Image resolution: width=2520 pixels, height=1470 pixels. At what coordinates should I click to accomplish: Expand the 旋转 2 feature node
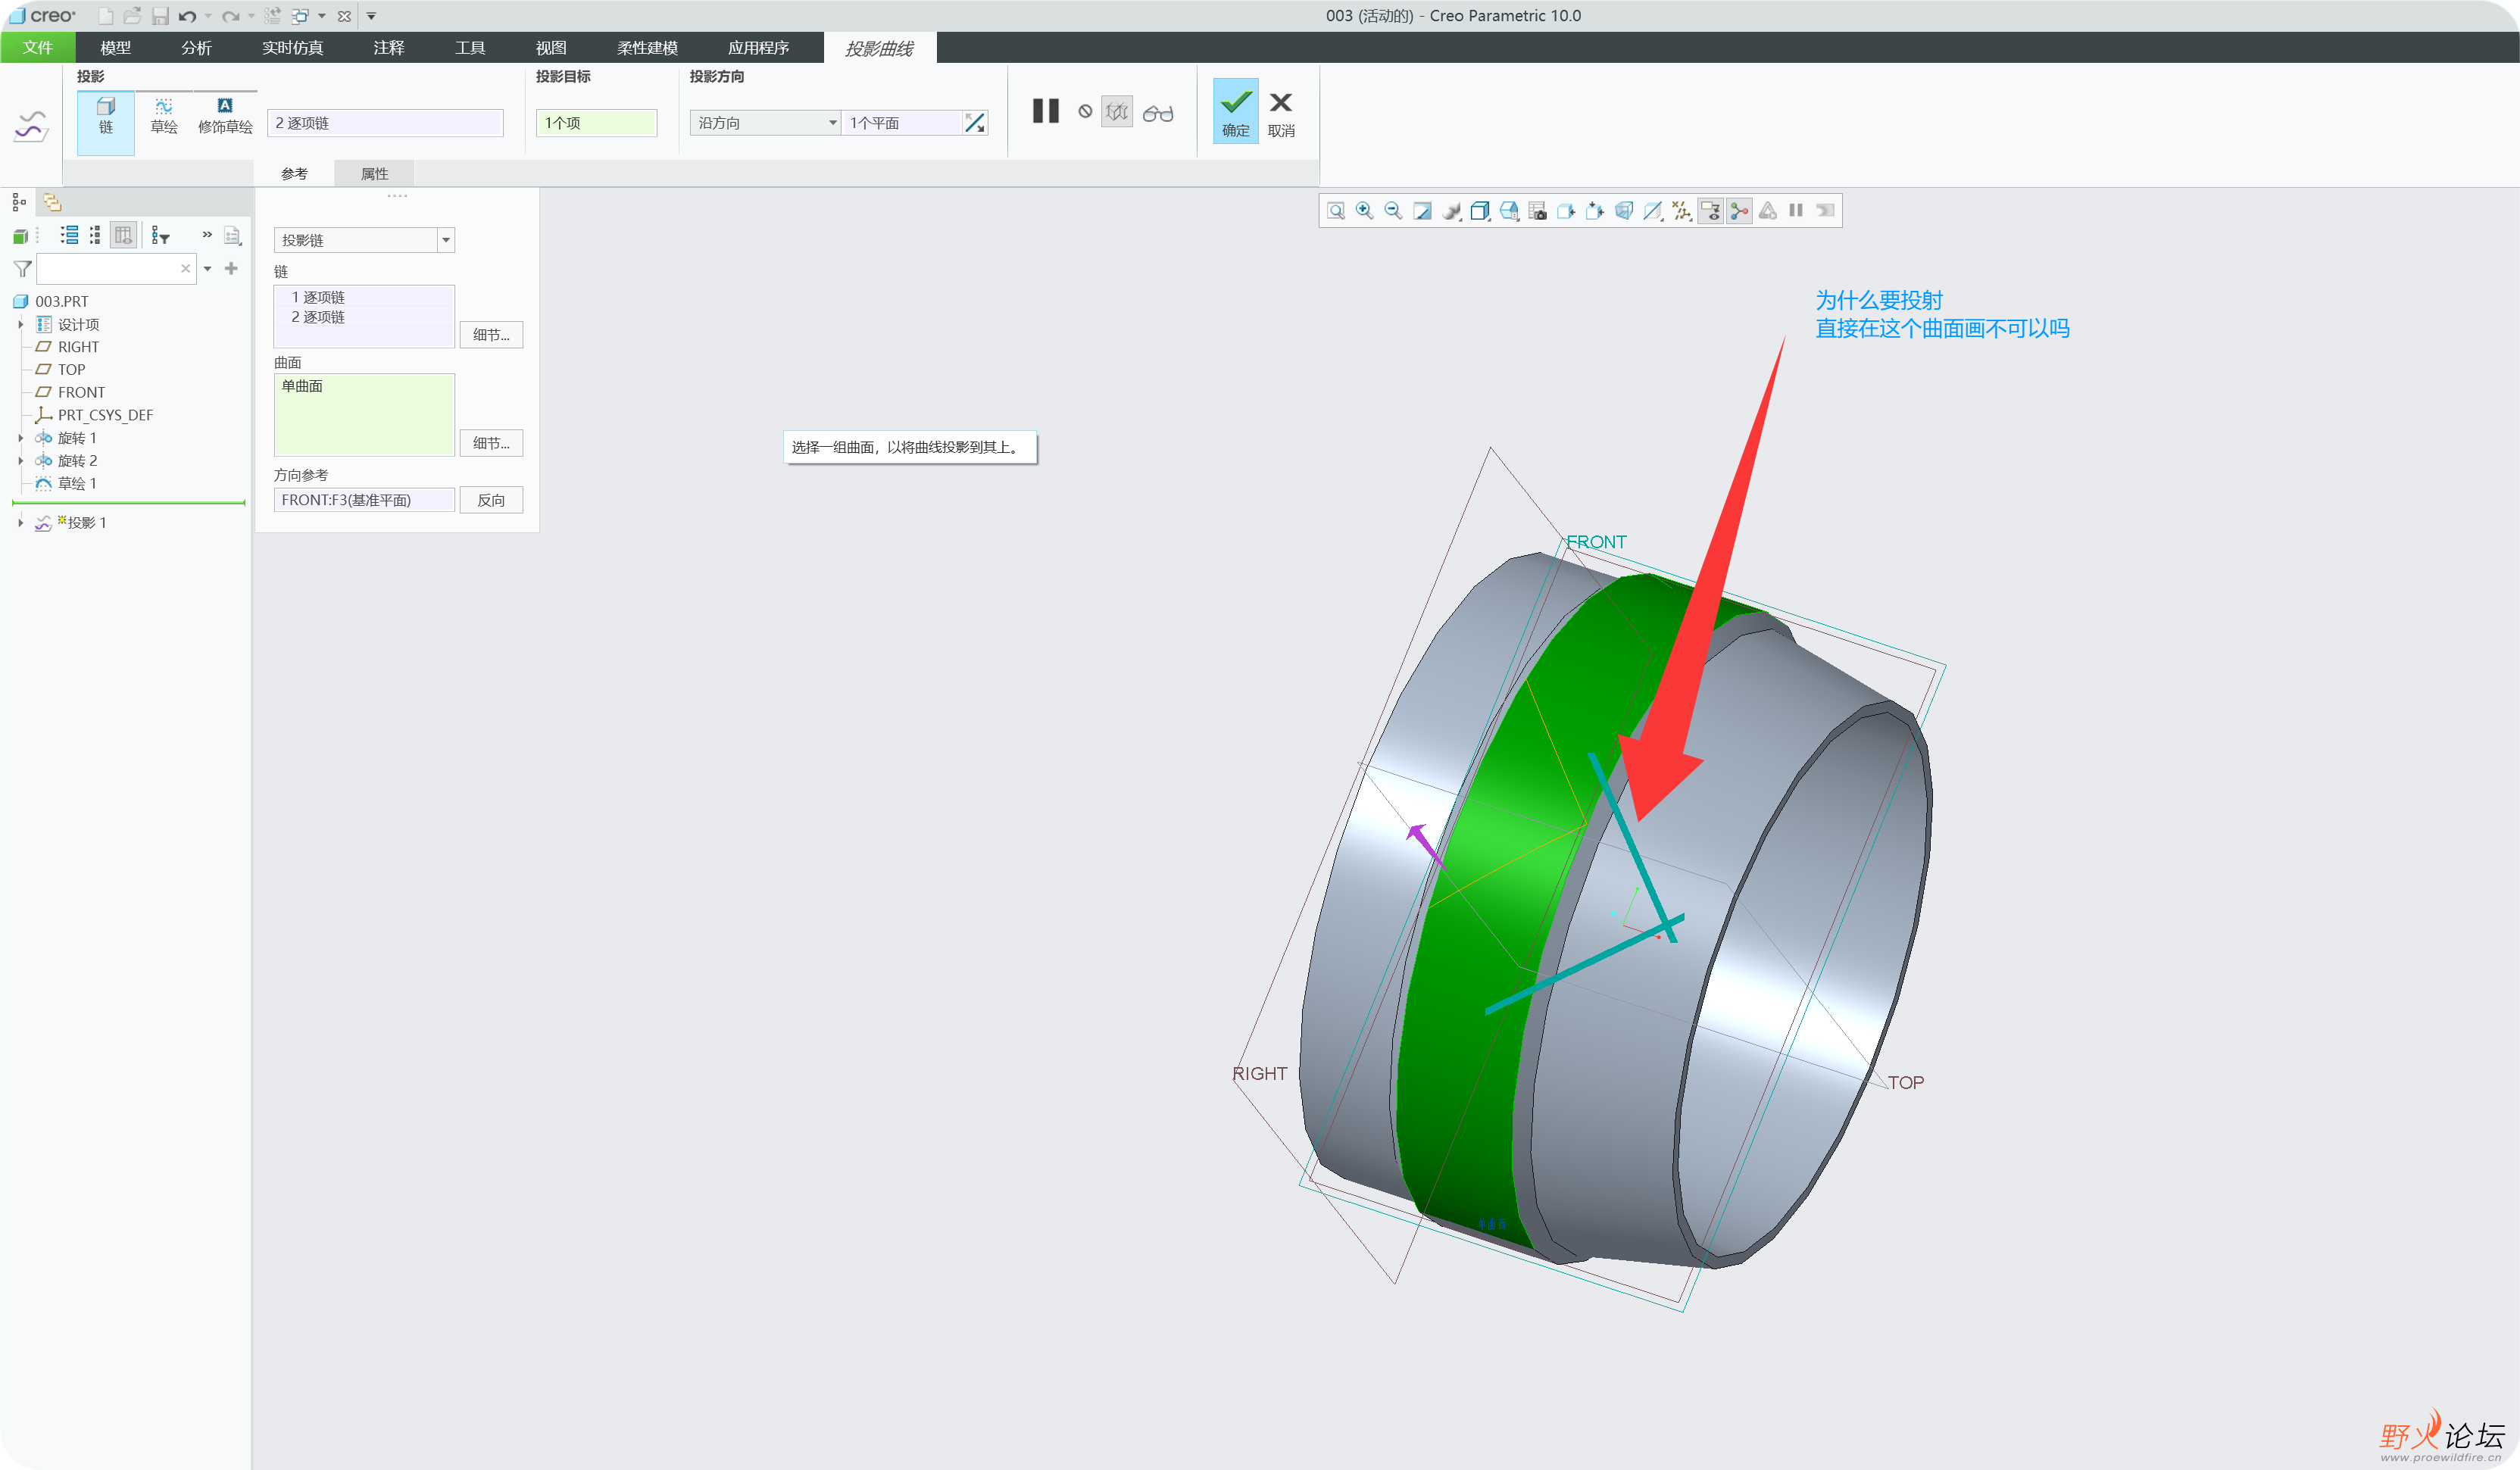20,461
